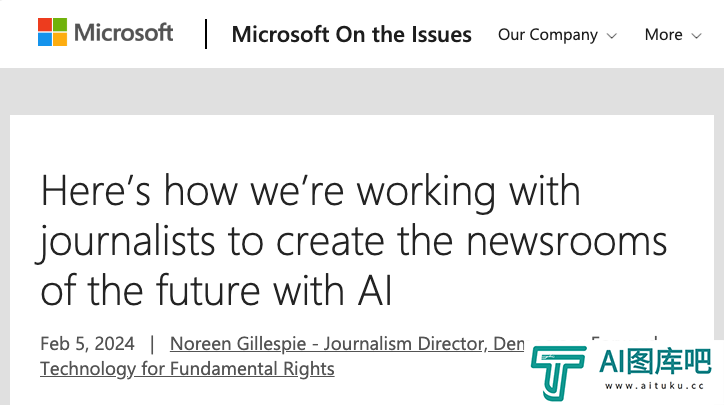Click the Technology for Fundamental Rights link
724x405 pixels.
click(187, 369)
